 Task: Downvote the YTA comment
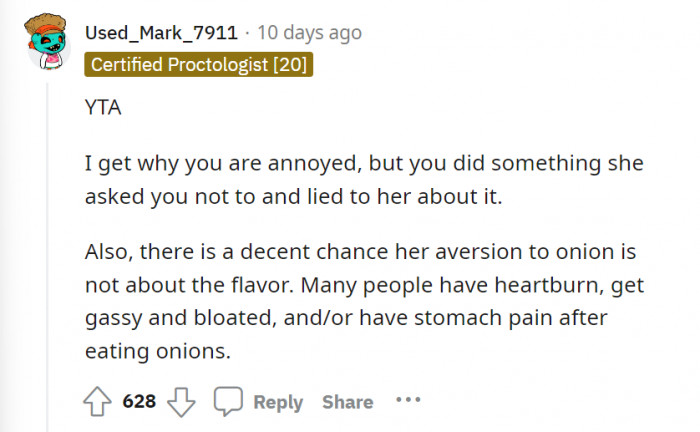coord(181,401)
